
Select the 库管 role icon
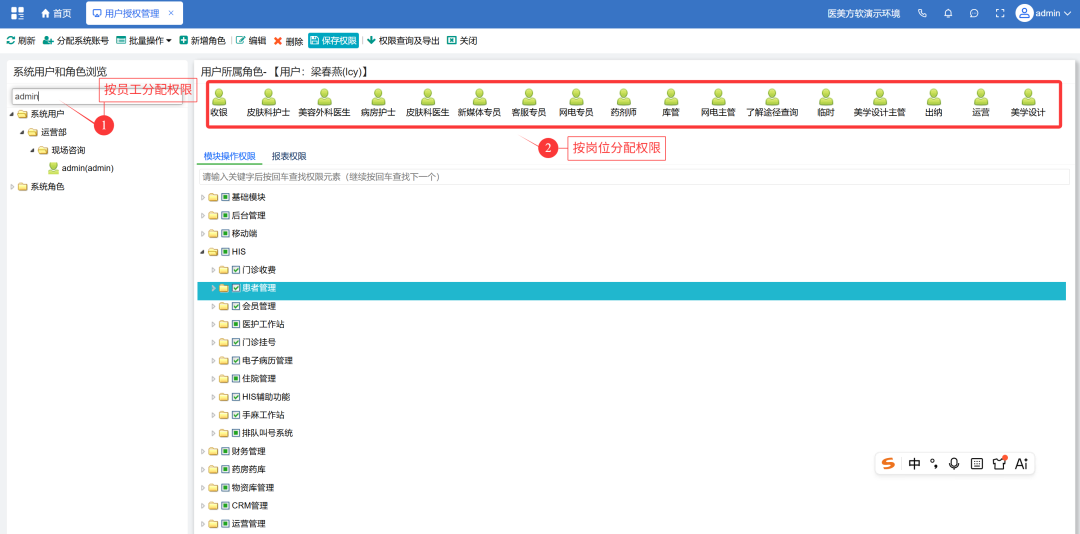click(x=671, y=96)
